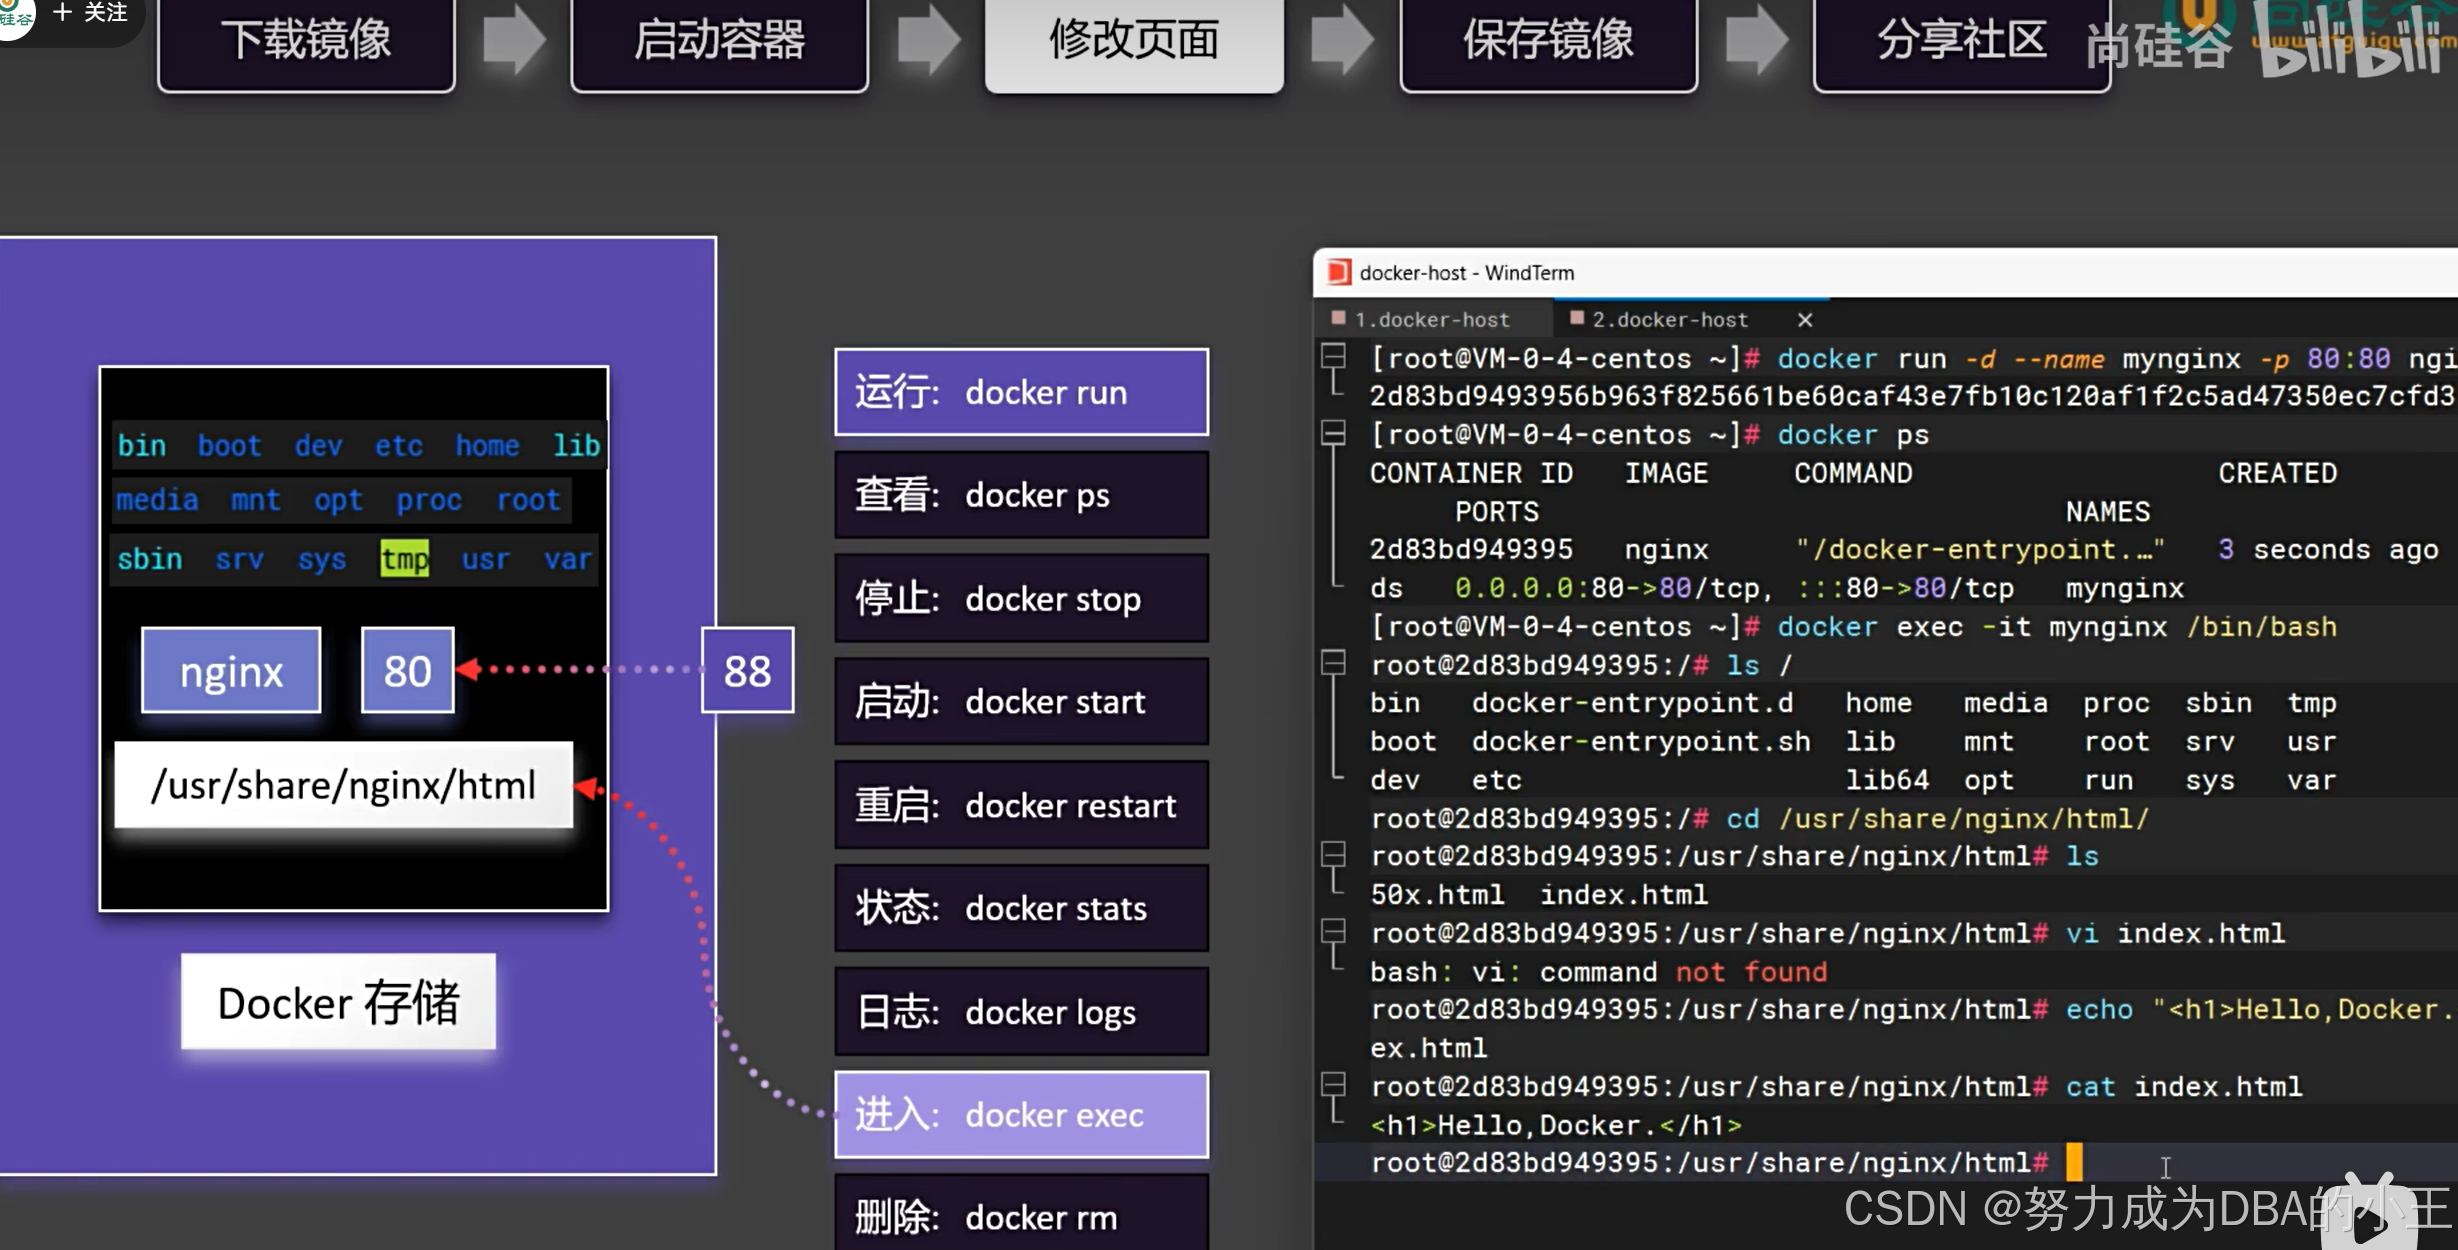Click the WindTerm app icon in title bar
This screenshot has width=2458, height=1250.
pyautogui.click(x=1338, y=273)
